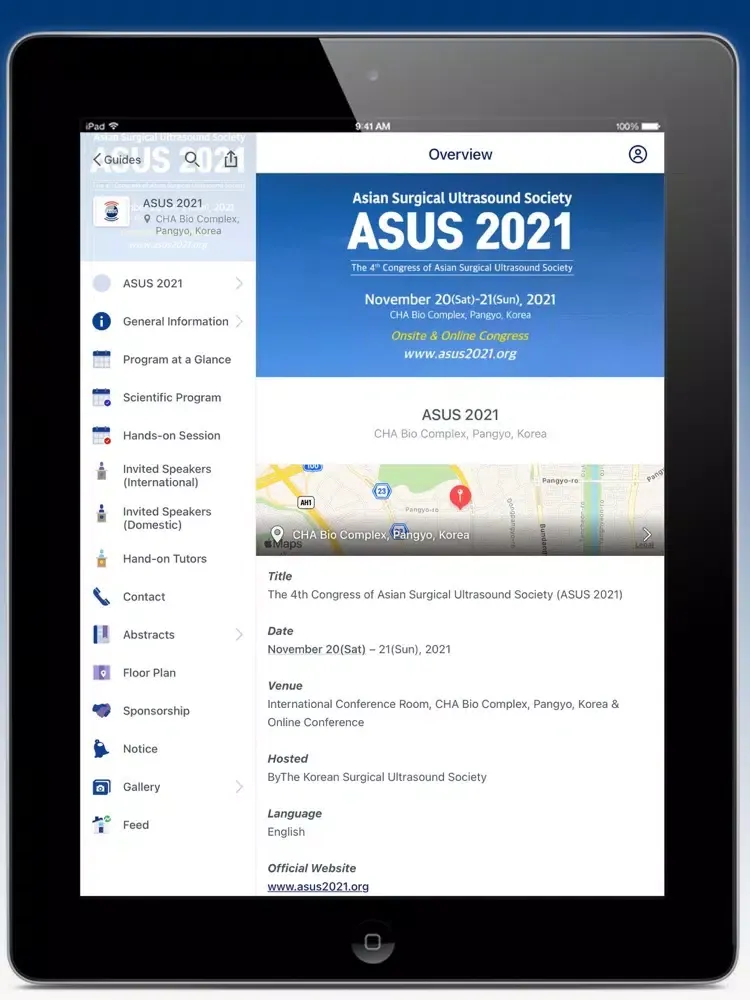Tap the Apple Maps logo
The height and width of the screenshot is (1000, 750).
(283, 544)
